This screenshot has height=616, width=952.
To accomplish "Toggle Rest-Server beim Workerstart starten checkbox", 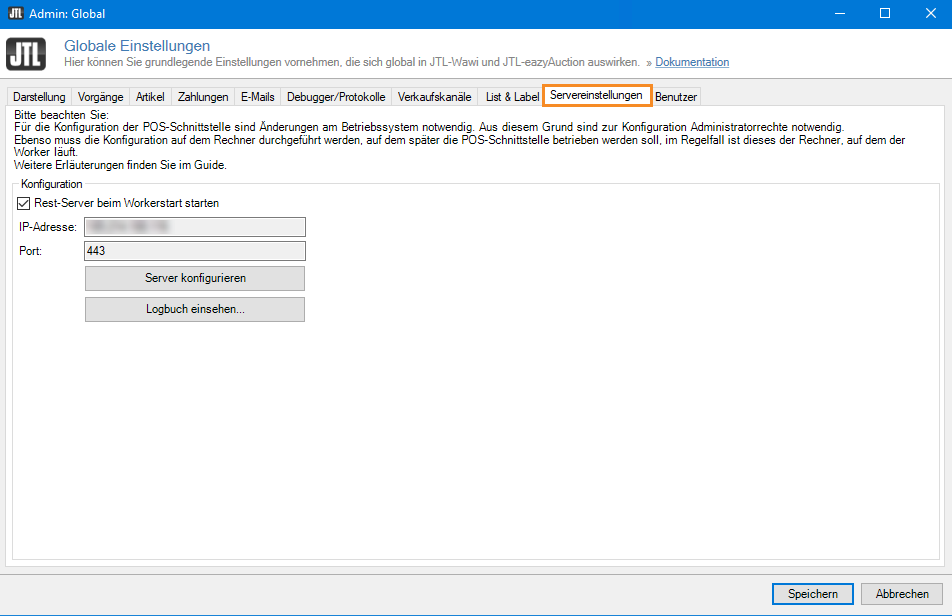I will click(24, 203).
